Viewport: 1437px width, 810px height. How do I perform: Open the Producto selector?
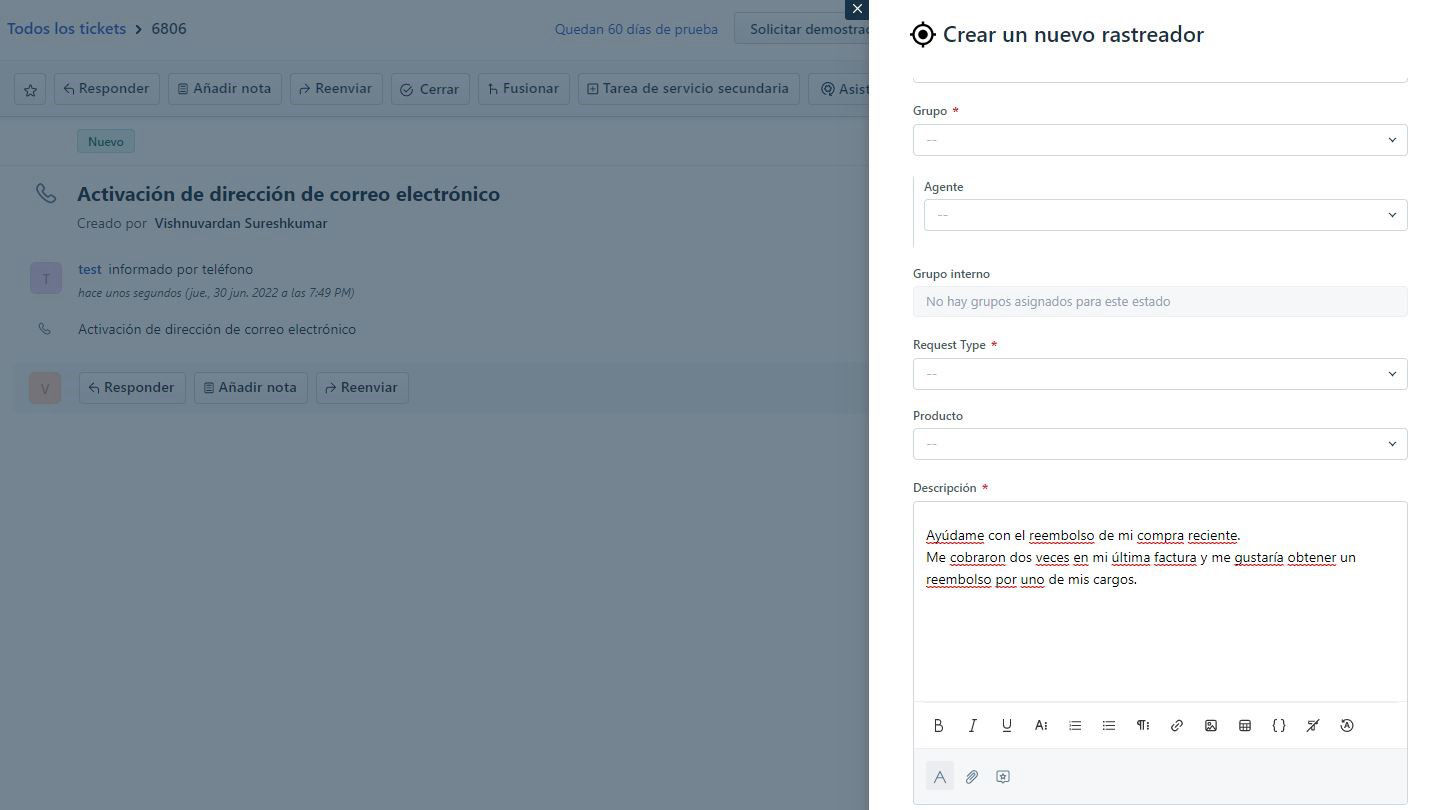[x=1159, y=443]
